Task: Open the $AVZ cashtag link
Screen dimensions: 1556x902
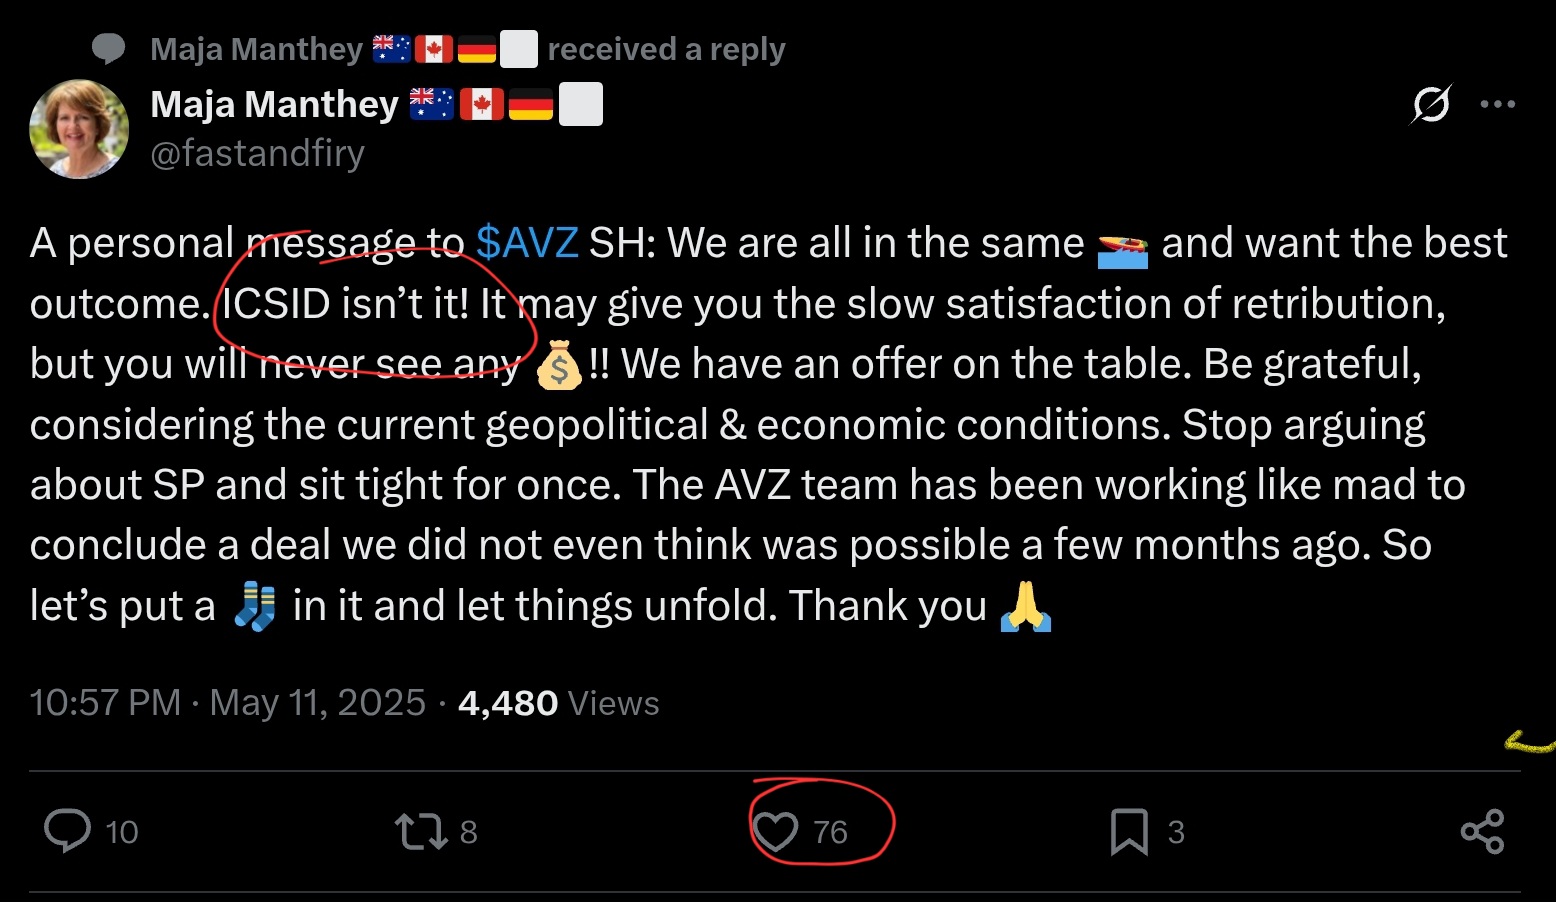Action: coord(527,243)
